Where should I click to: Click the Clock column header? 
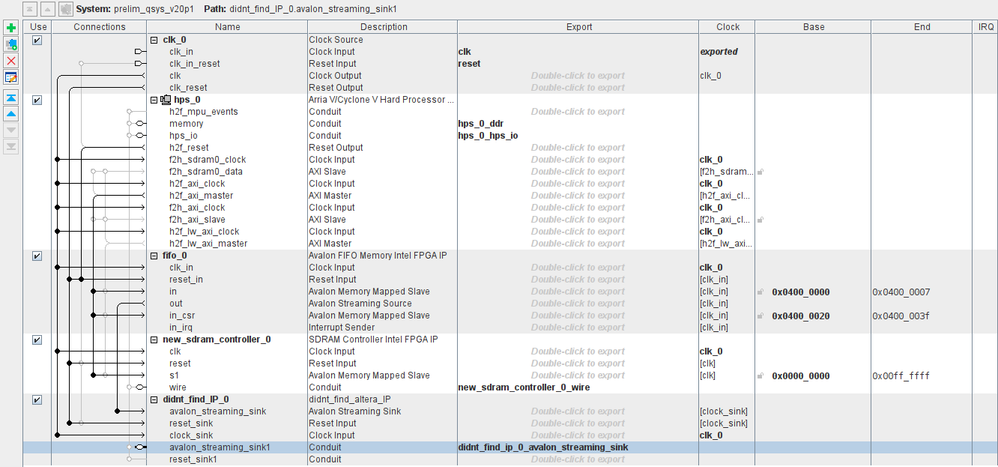pos(727,27)
